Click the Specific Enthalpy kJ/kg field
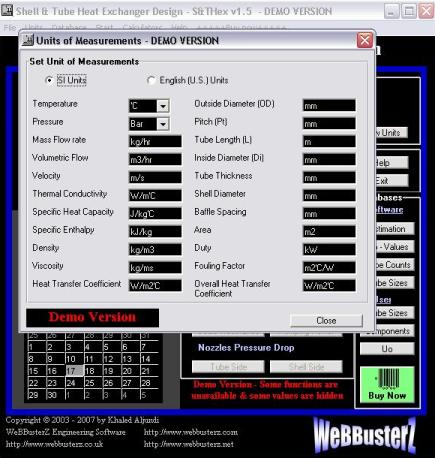This screenshot has height=458, width=435. pyautogui.click(x=155, y=232)
